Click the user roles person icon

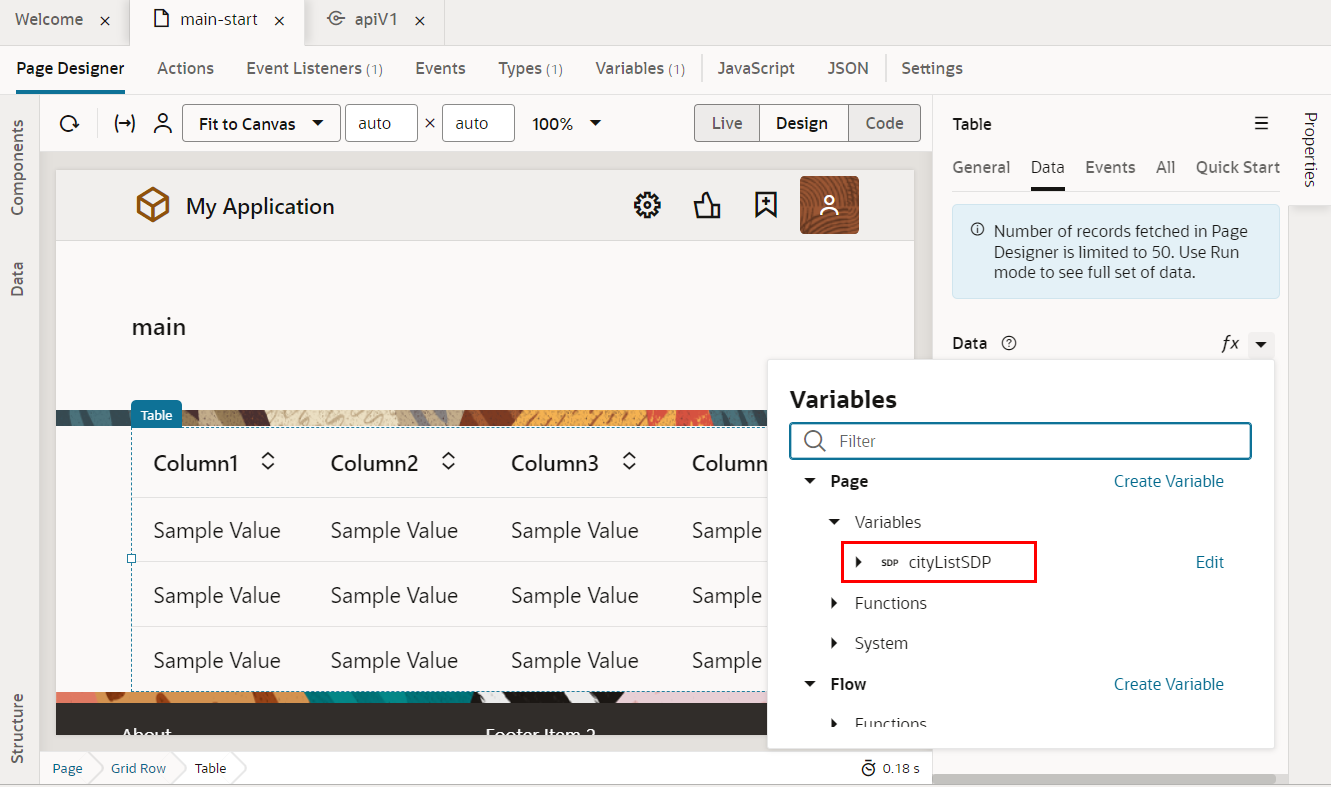pos(162,124)
